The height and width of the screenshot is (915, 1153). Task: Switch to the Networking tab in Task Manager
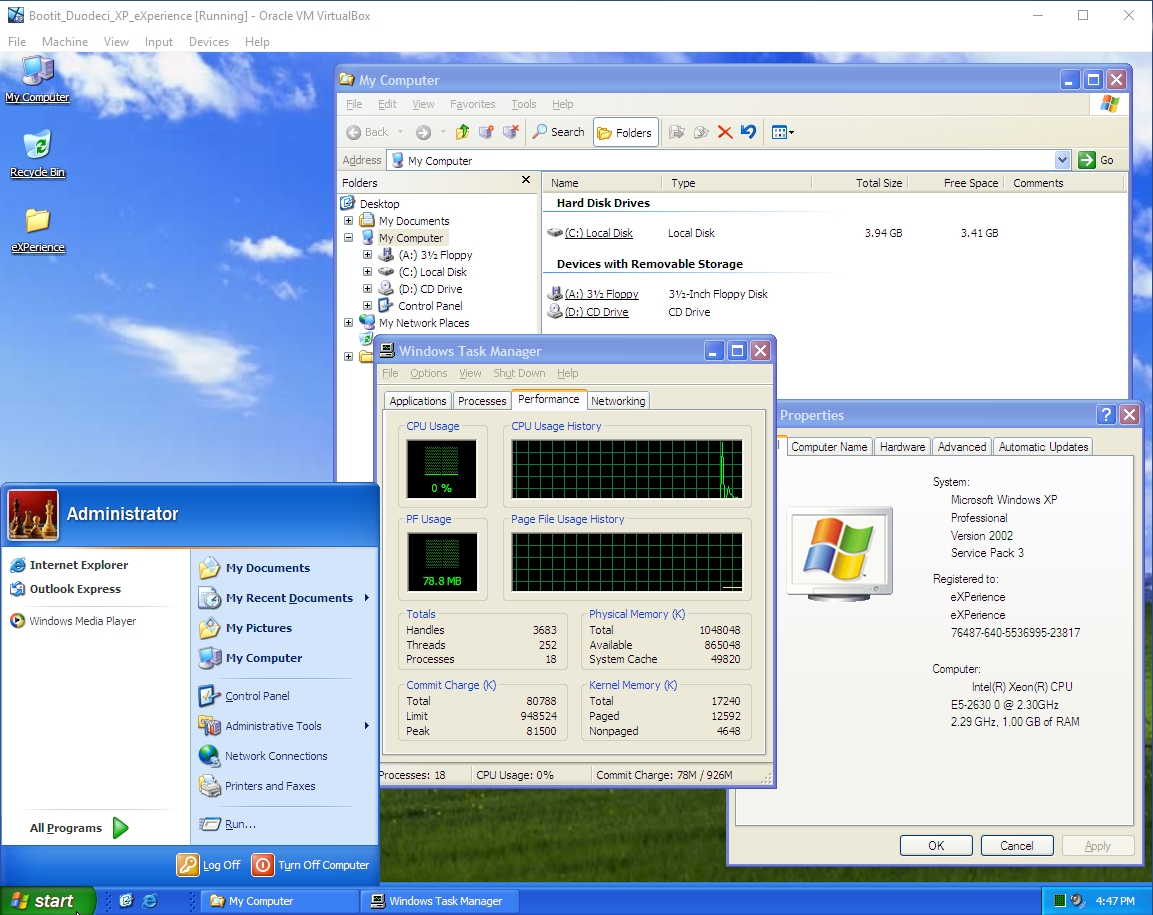pos(618,401)
